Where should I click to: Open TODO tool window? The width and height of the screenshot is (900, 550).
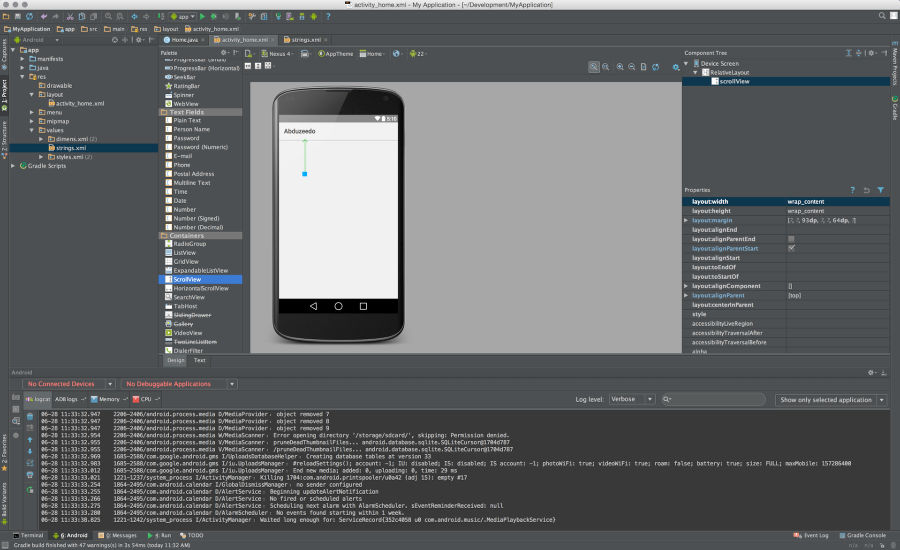point(191,536)
